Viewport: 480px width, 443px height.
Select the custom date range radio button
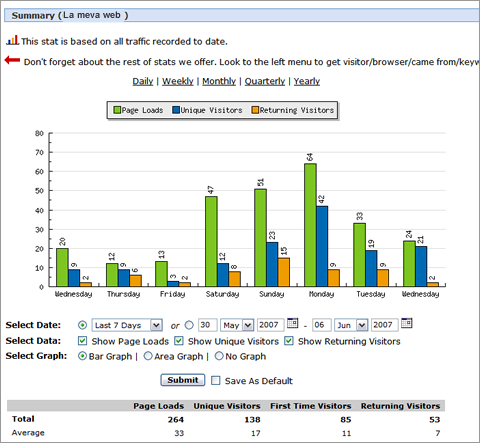tap(189, 325)
